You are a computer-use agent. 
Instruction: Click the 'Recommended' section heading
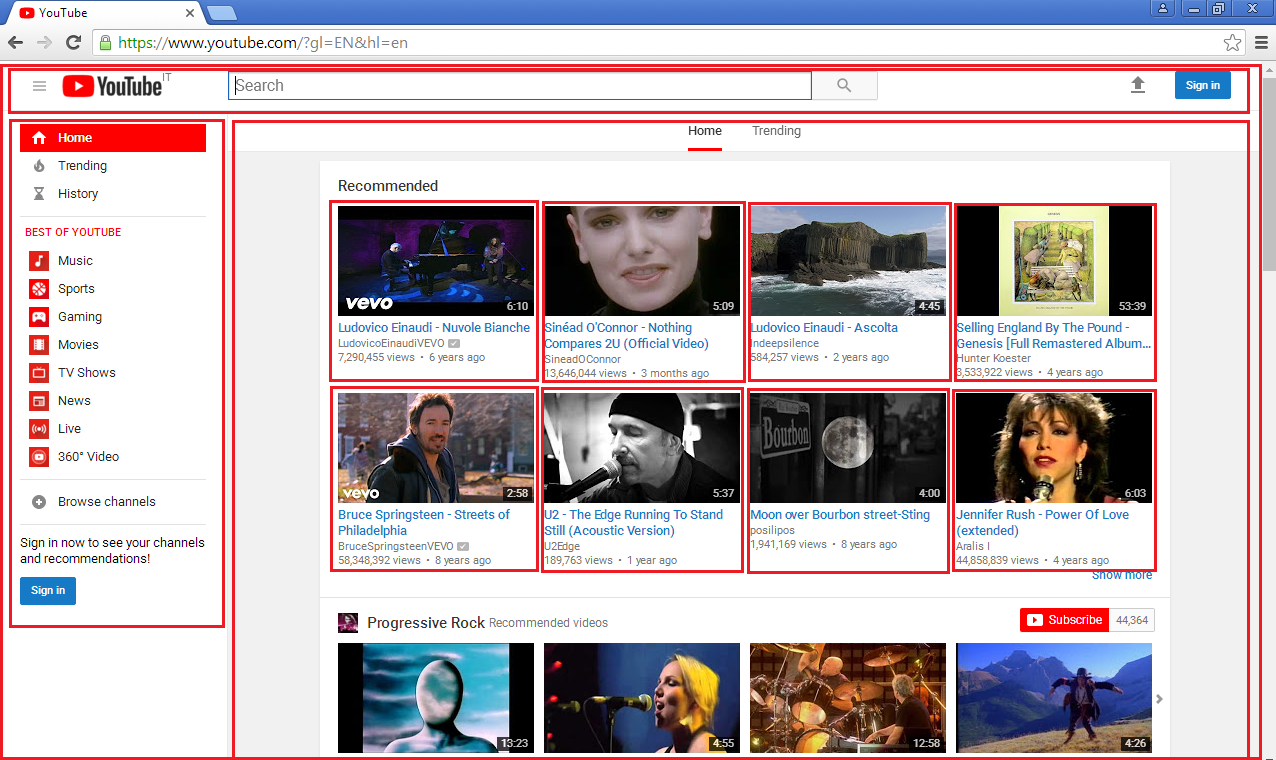pyautogui.click(x=388, y=186)
